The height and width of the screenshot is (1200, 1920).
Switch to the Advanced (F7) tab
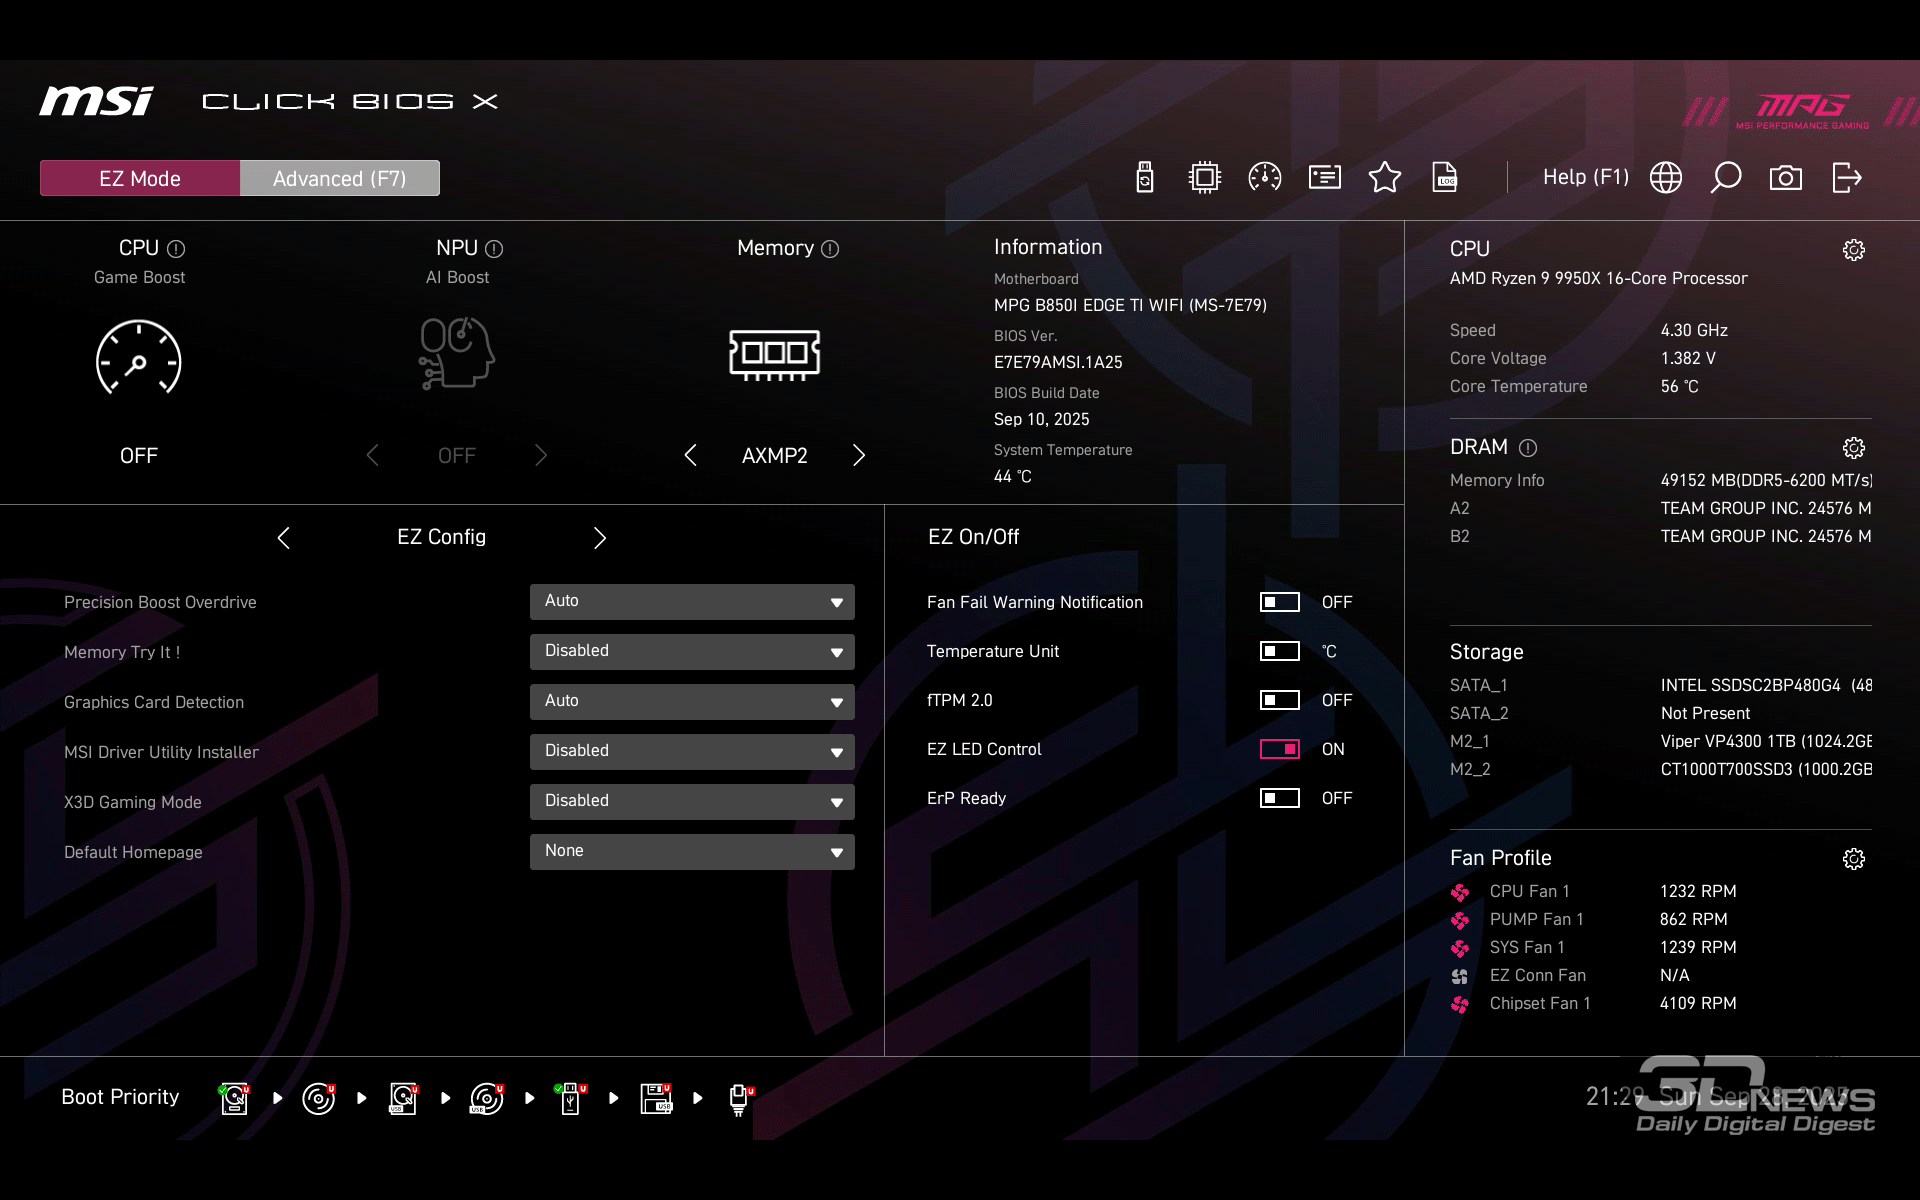tap(339, 178)
